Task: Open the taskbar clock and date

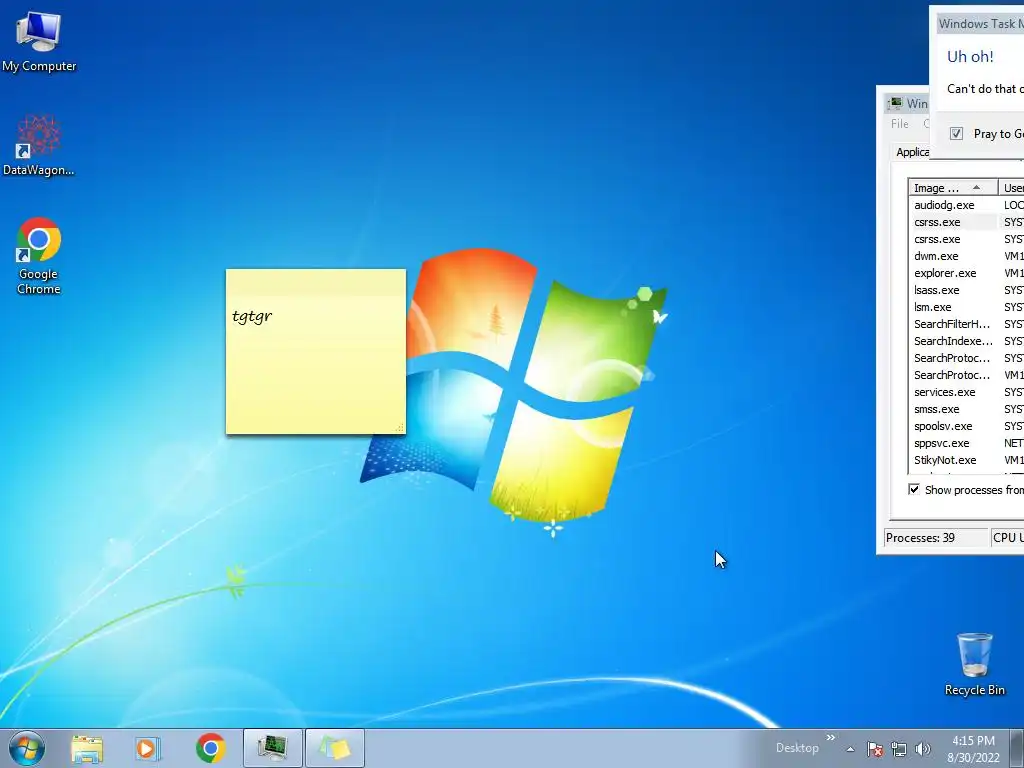Action: tap(973, 748)
